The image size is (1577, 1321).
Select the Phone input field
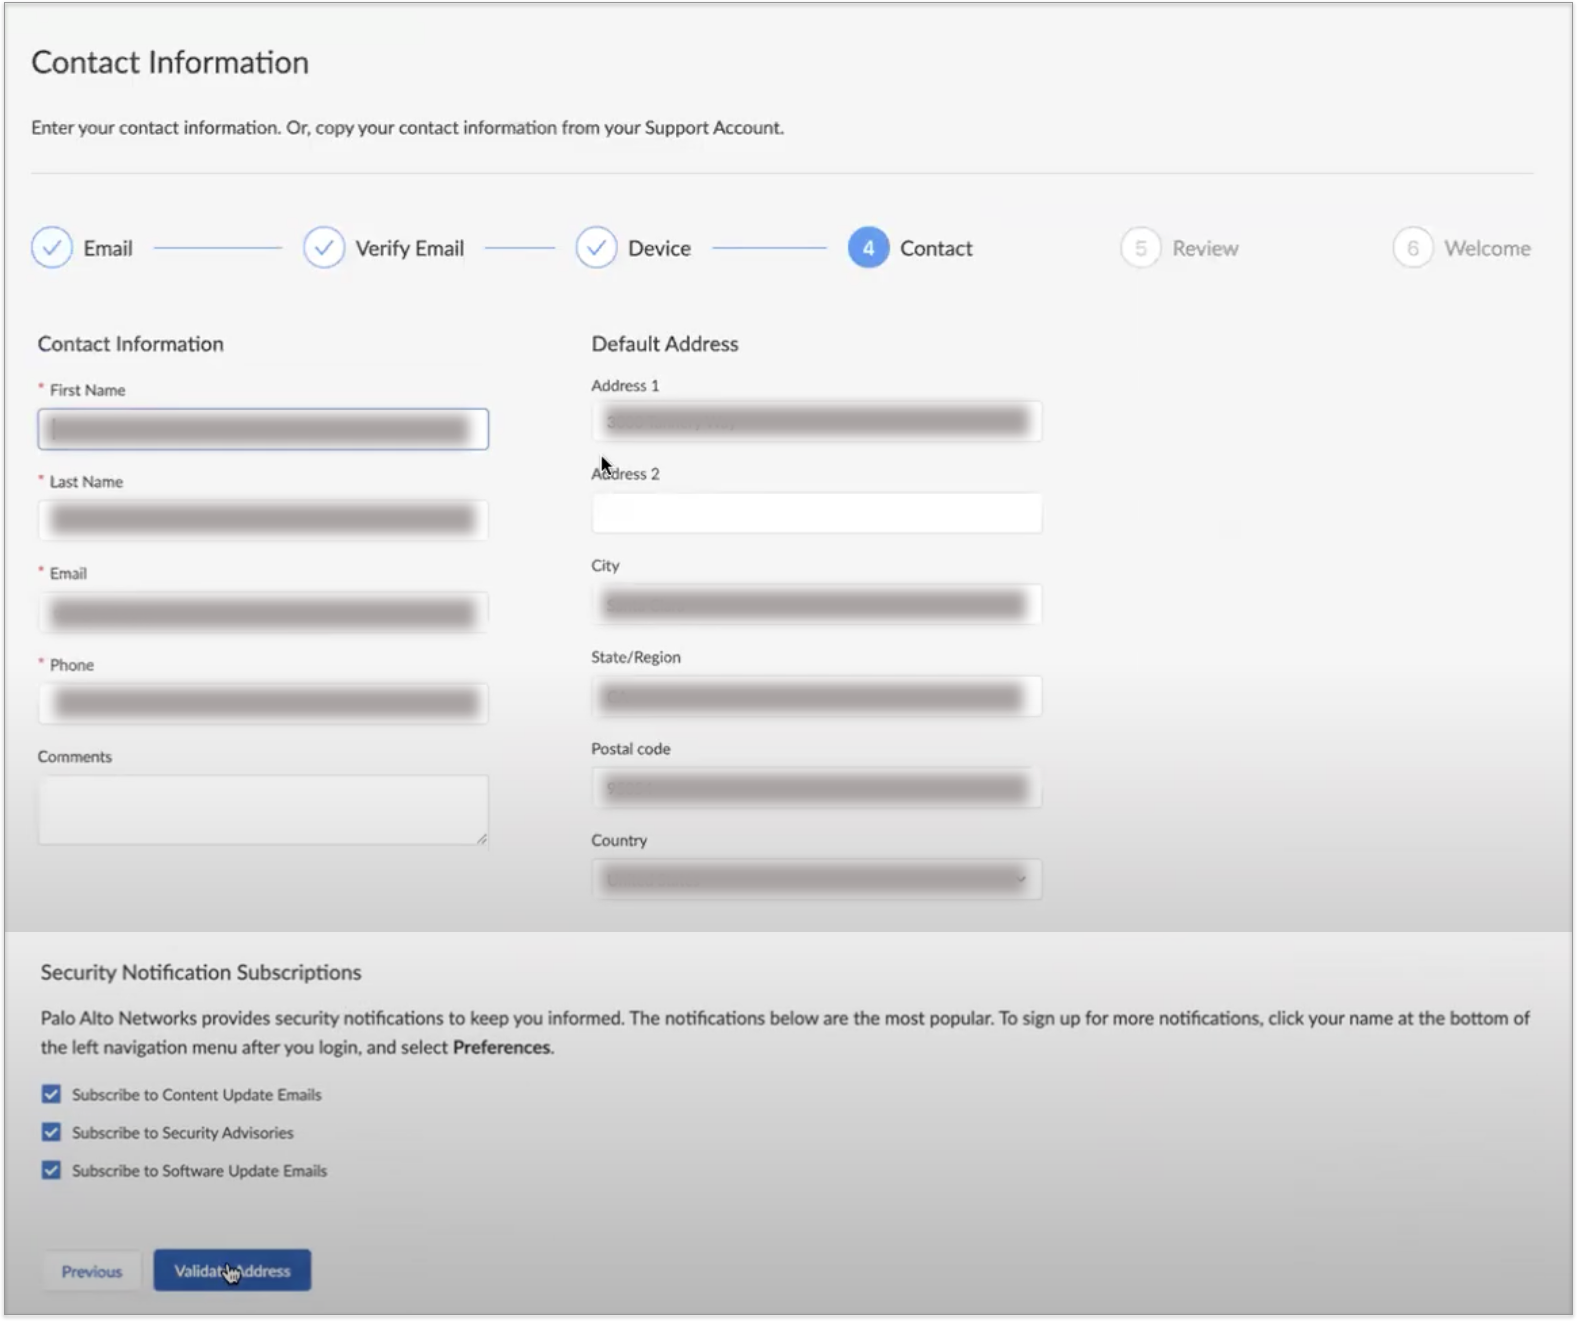(263, 704)
